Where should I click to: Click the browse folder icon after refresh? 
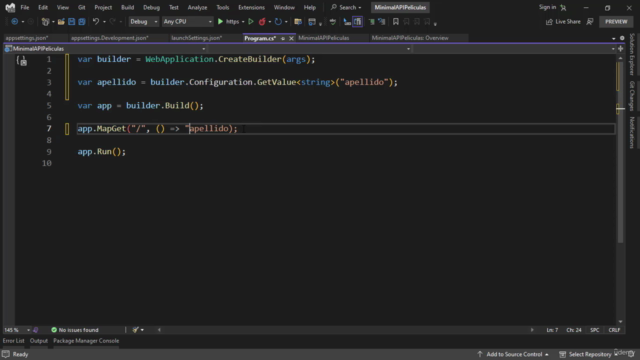298,22
